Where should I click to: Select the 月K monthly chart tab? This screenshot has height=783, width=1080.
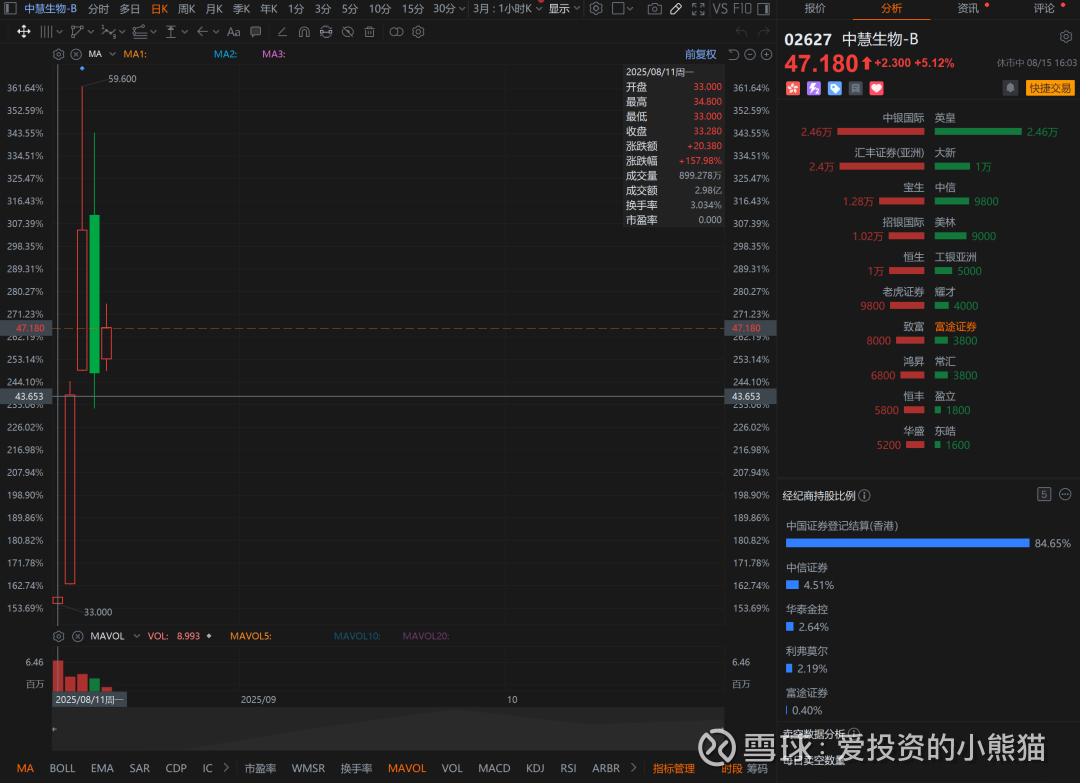(x=214, y=9)
